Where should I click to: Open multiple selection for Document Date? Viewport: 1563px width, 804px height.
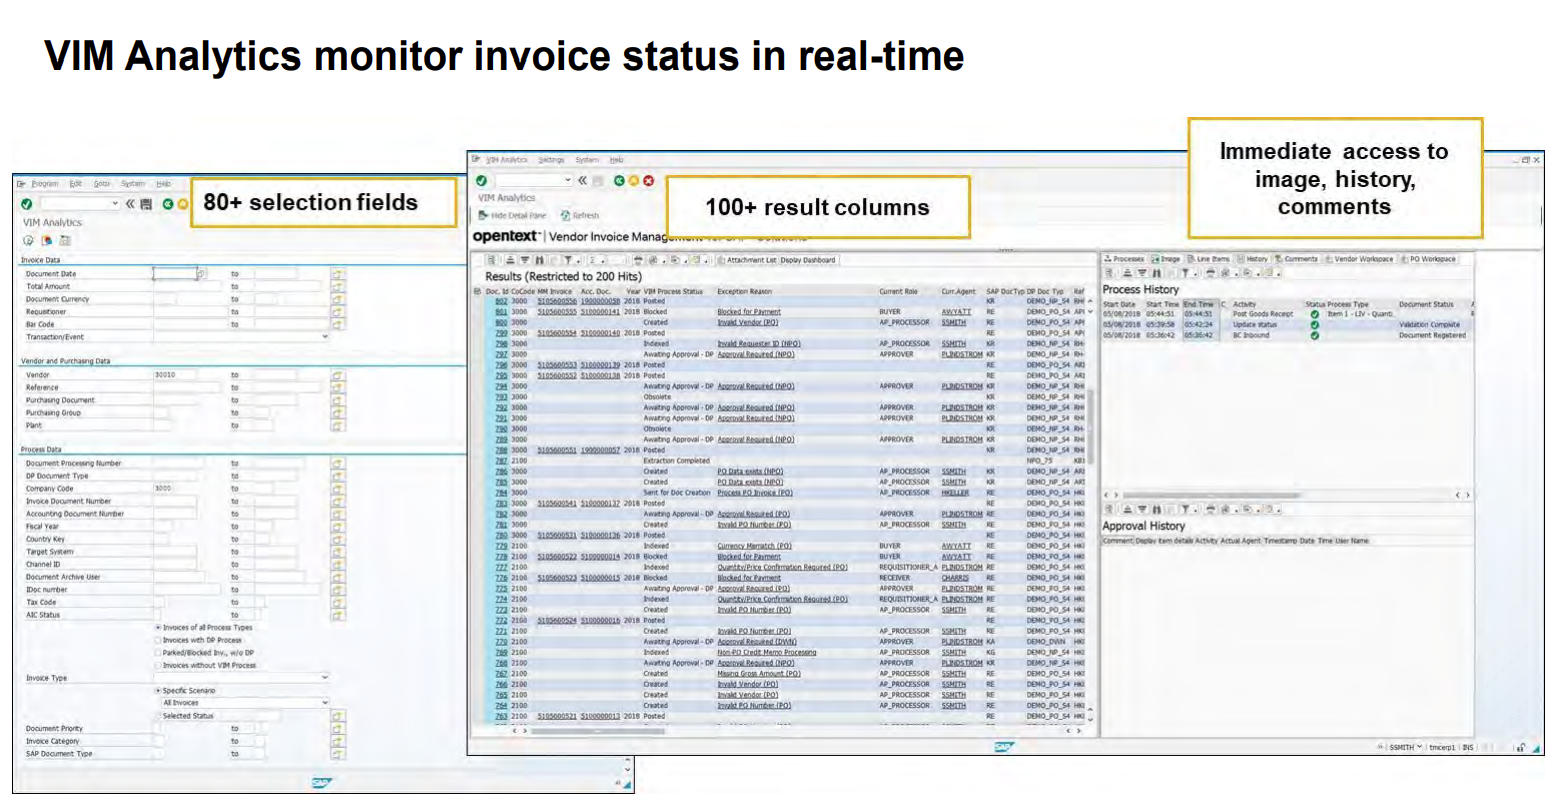click(337, 273)
